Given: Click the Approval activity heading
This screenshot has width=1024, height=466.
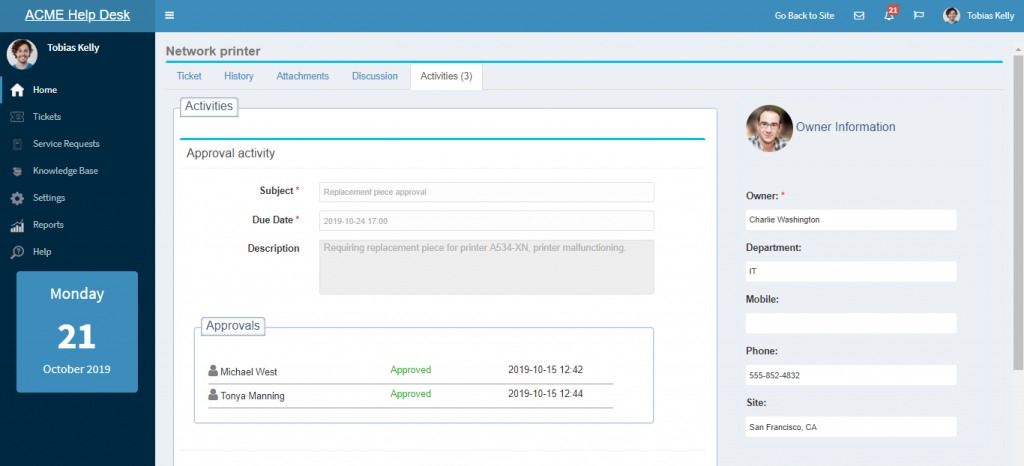Looking at the screenshot, I should (231, 153).
